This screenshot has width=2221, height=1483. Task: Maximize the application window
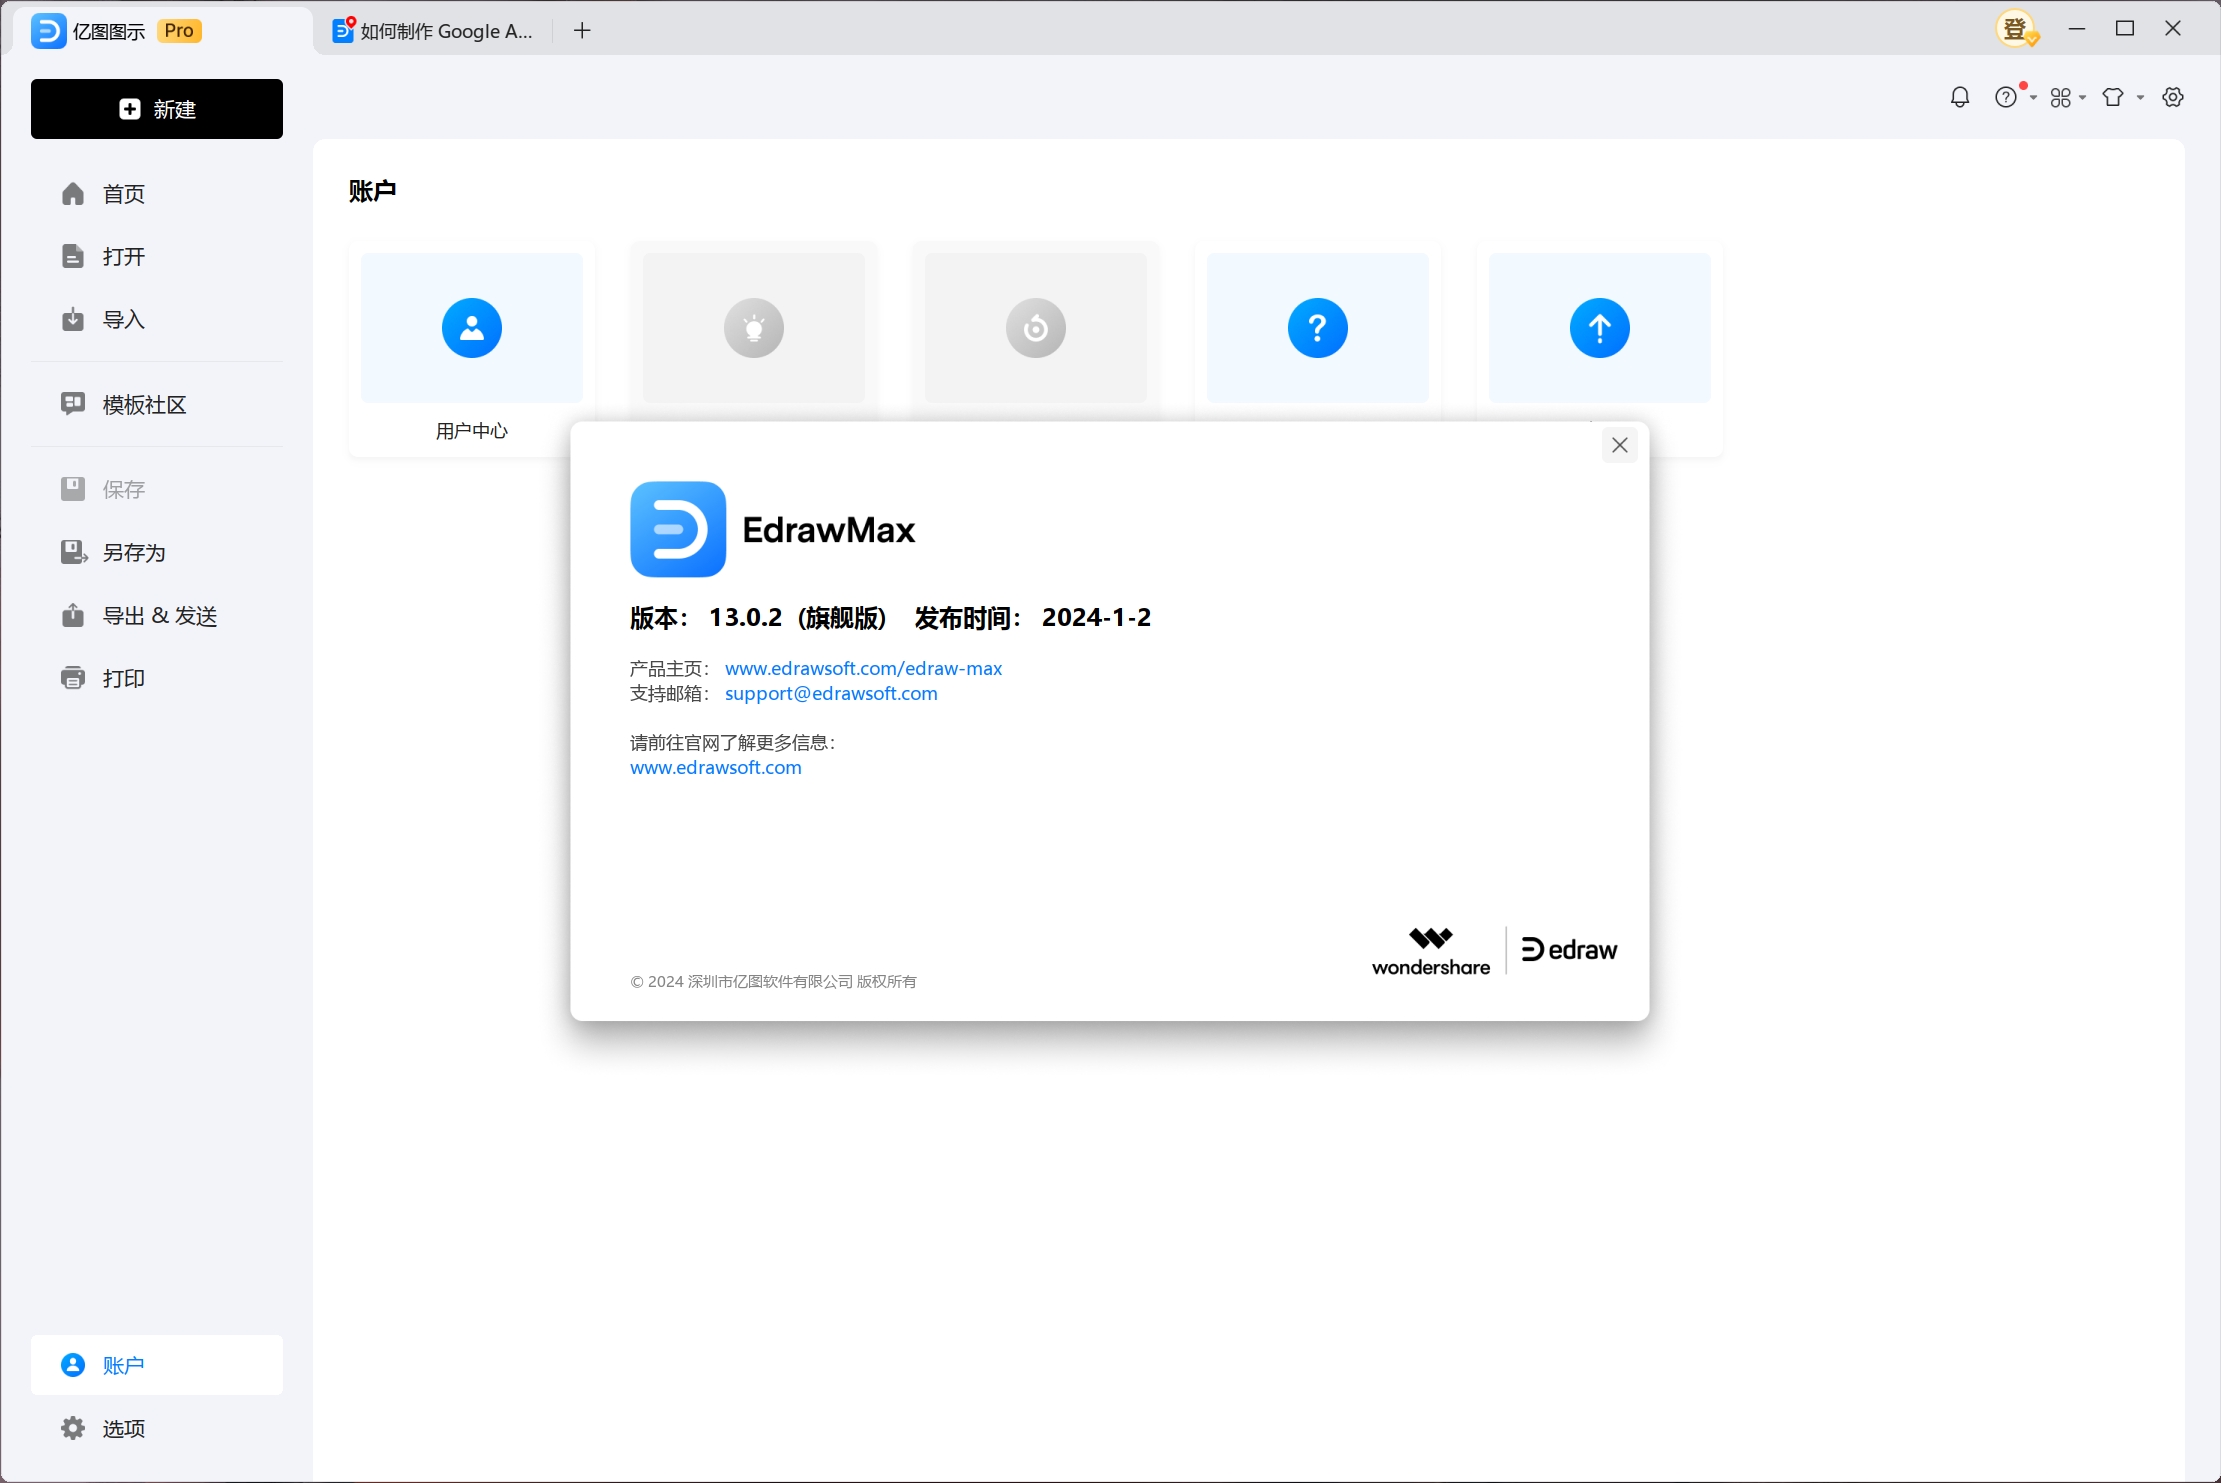click(2125, 29)
